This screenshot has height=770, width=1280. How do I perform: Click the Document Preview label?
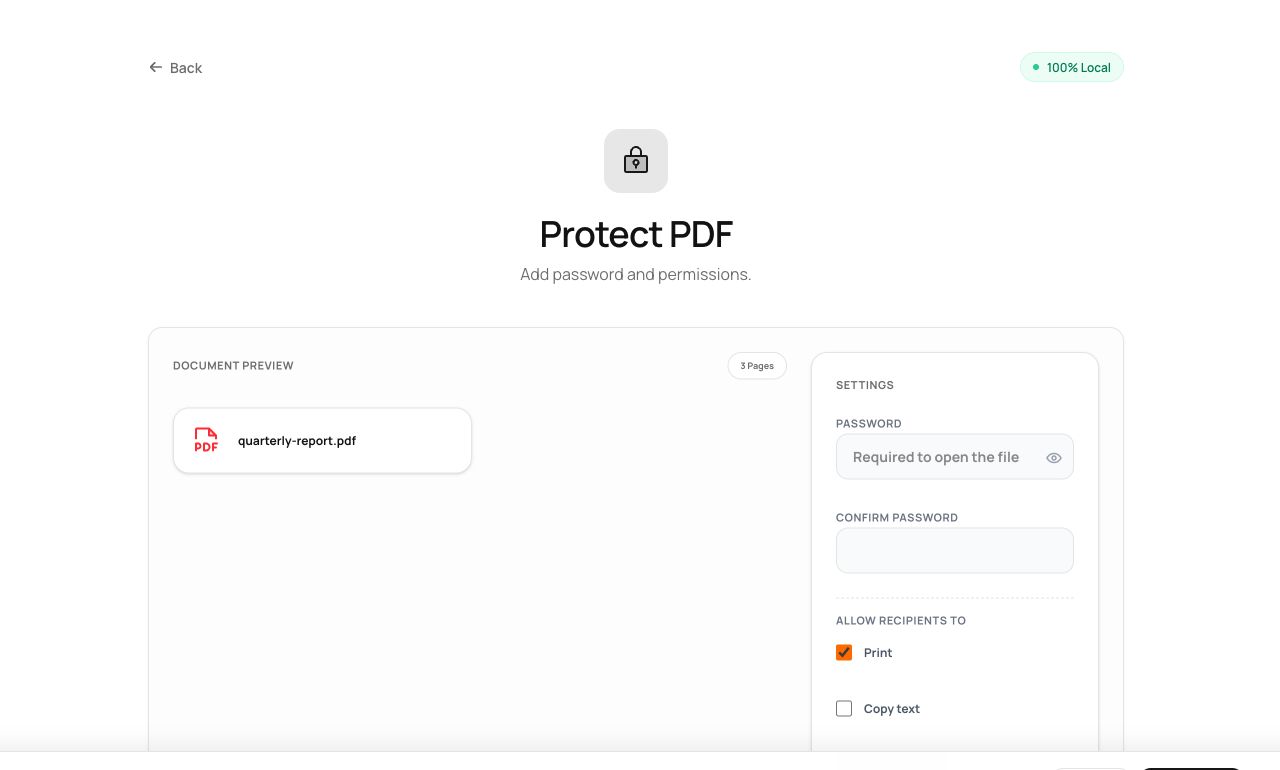click(233, 366)
